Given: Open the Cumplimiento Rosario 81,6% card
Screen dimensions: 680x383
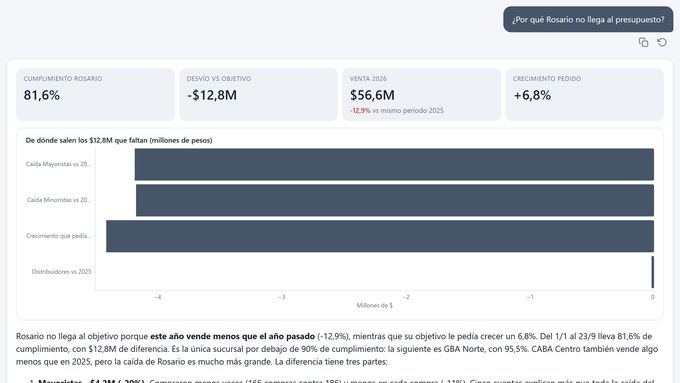Looking at the screenshot, I should (95, 95).
